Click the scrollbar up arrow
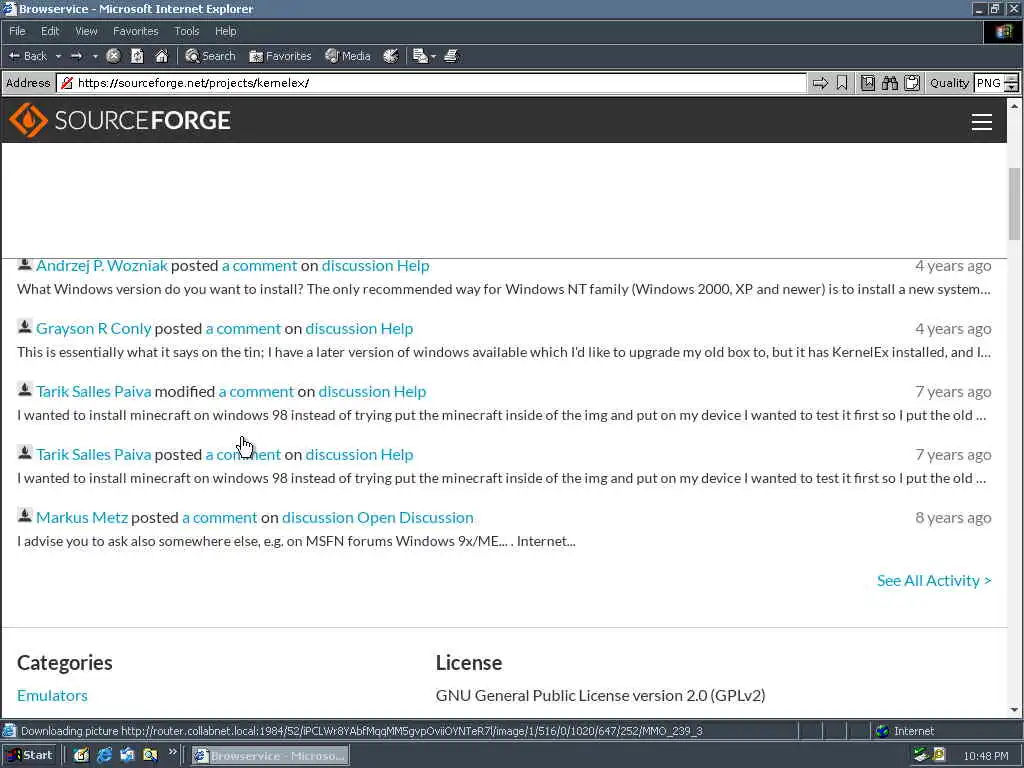1024x768 pixels. (1014, 104)
